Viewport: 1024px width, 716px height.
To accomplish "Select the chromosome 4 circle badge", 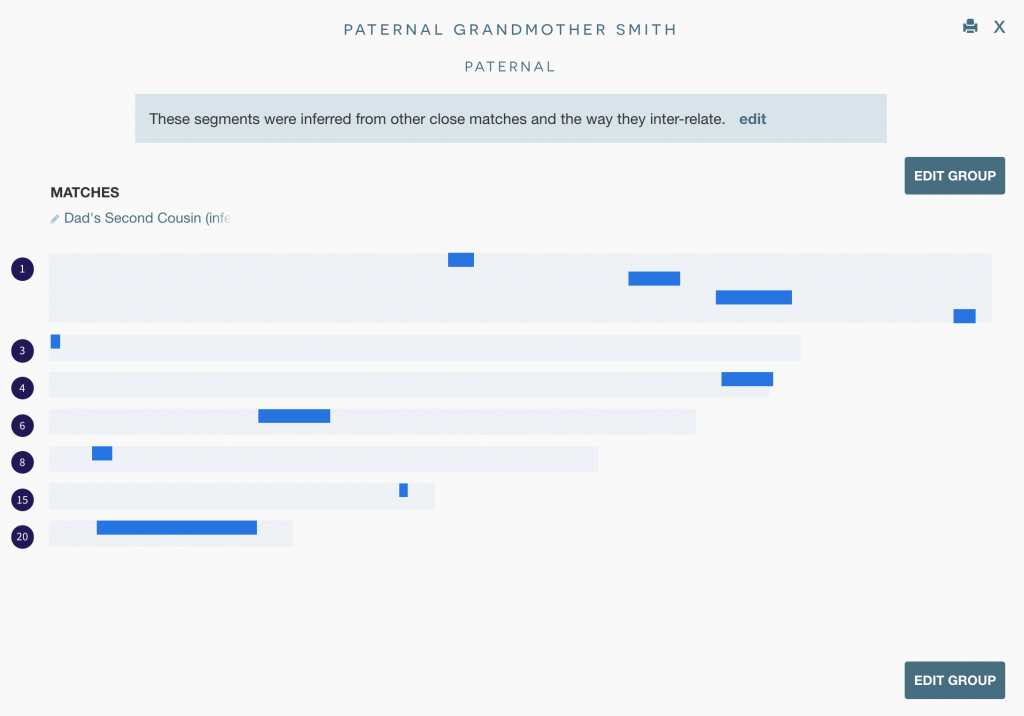I will coord(22,388).
